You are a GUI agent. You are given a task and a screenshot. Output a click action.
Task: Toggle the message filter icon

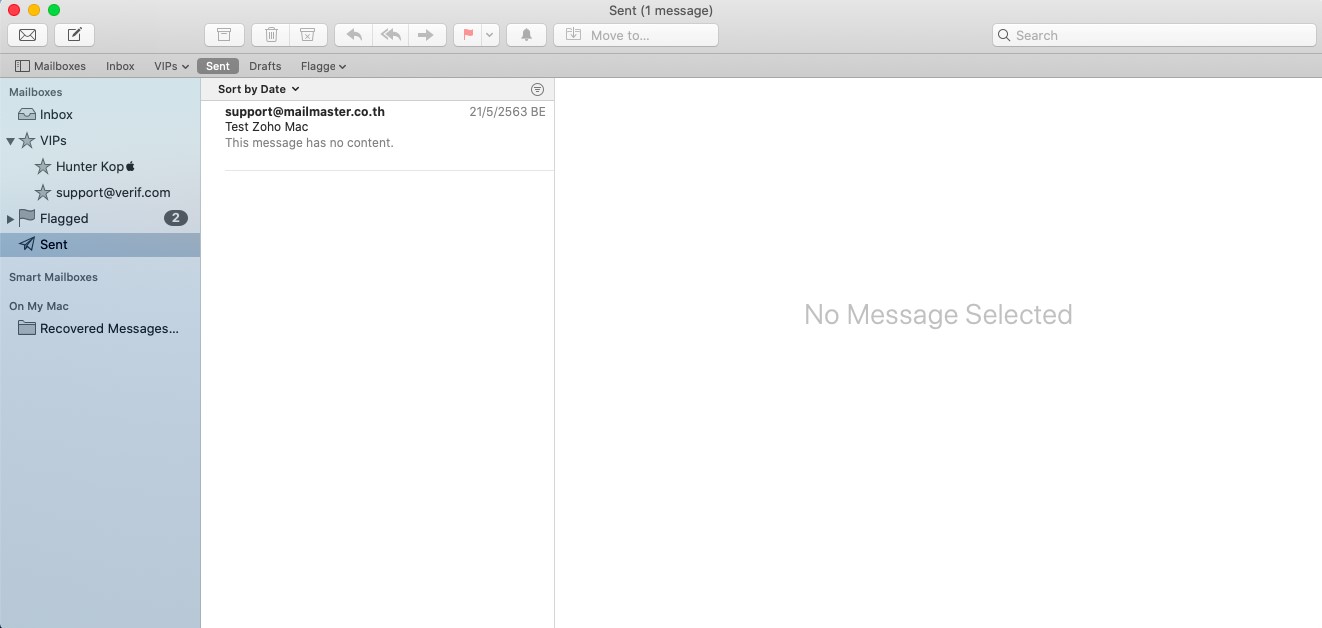coord(538,89)
